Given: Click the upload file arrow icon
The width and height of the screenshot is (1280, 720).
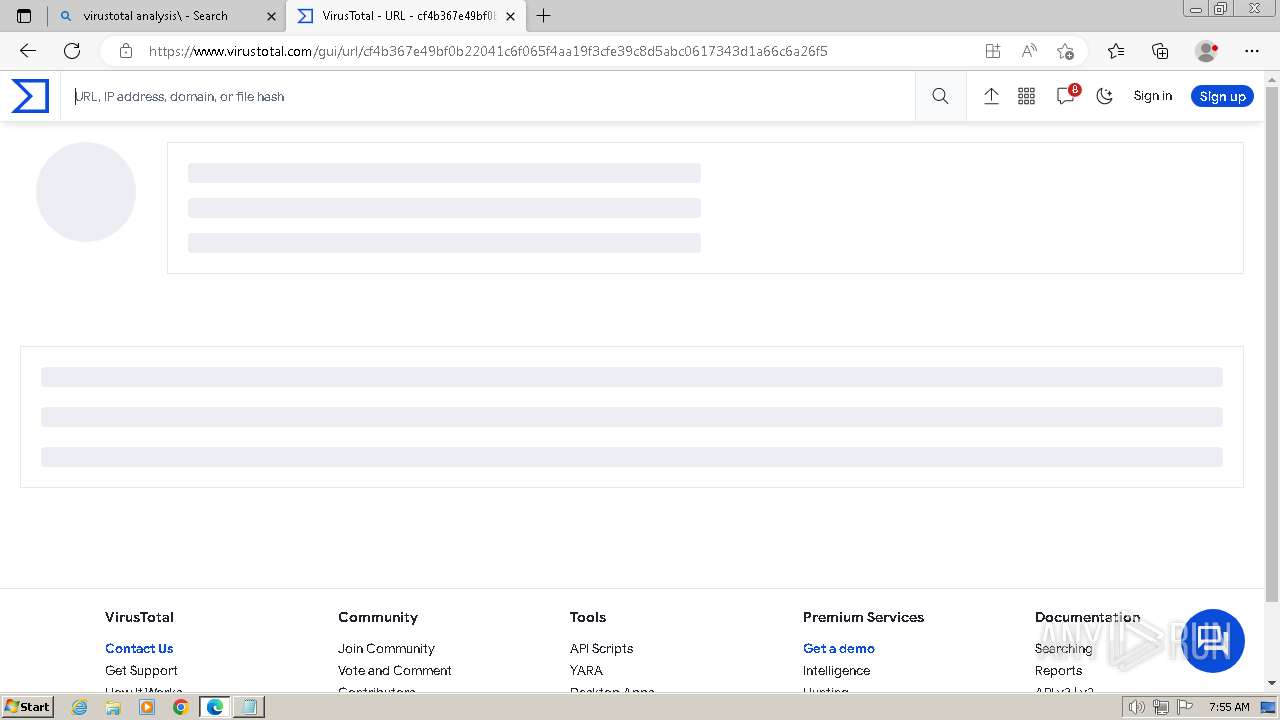Looking at the screenshot, I should [991, 96].
